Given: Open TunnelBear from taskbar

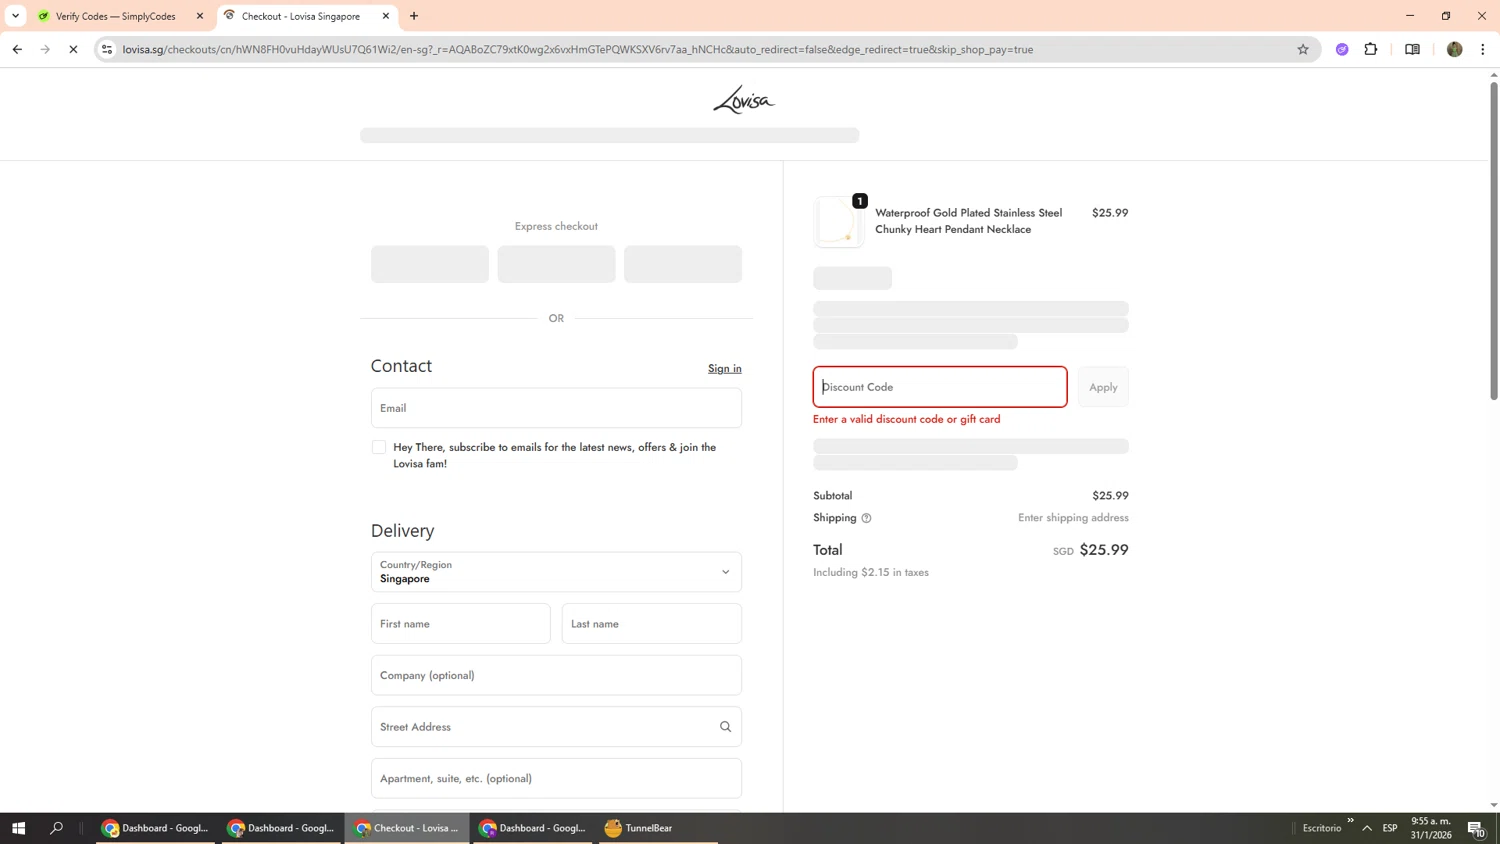Looking at the screenshot, I should click(658, 828).
